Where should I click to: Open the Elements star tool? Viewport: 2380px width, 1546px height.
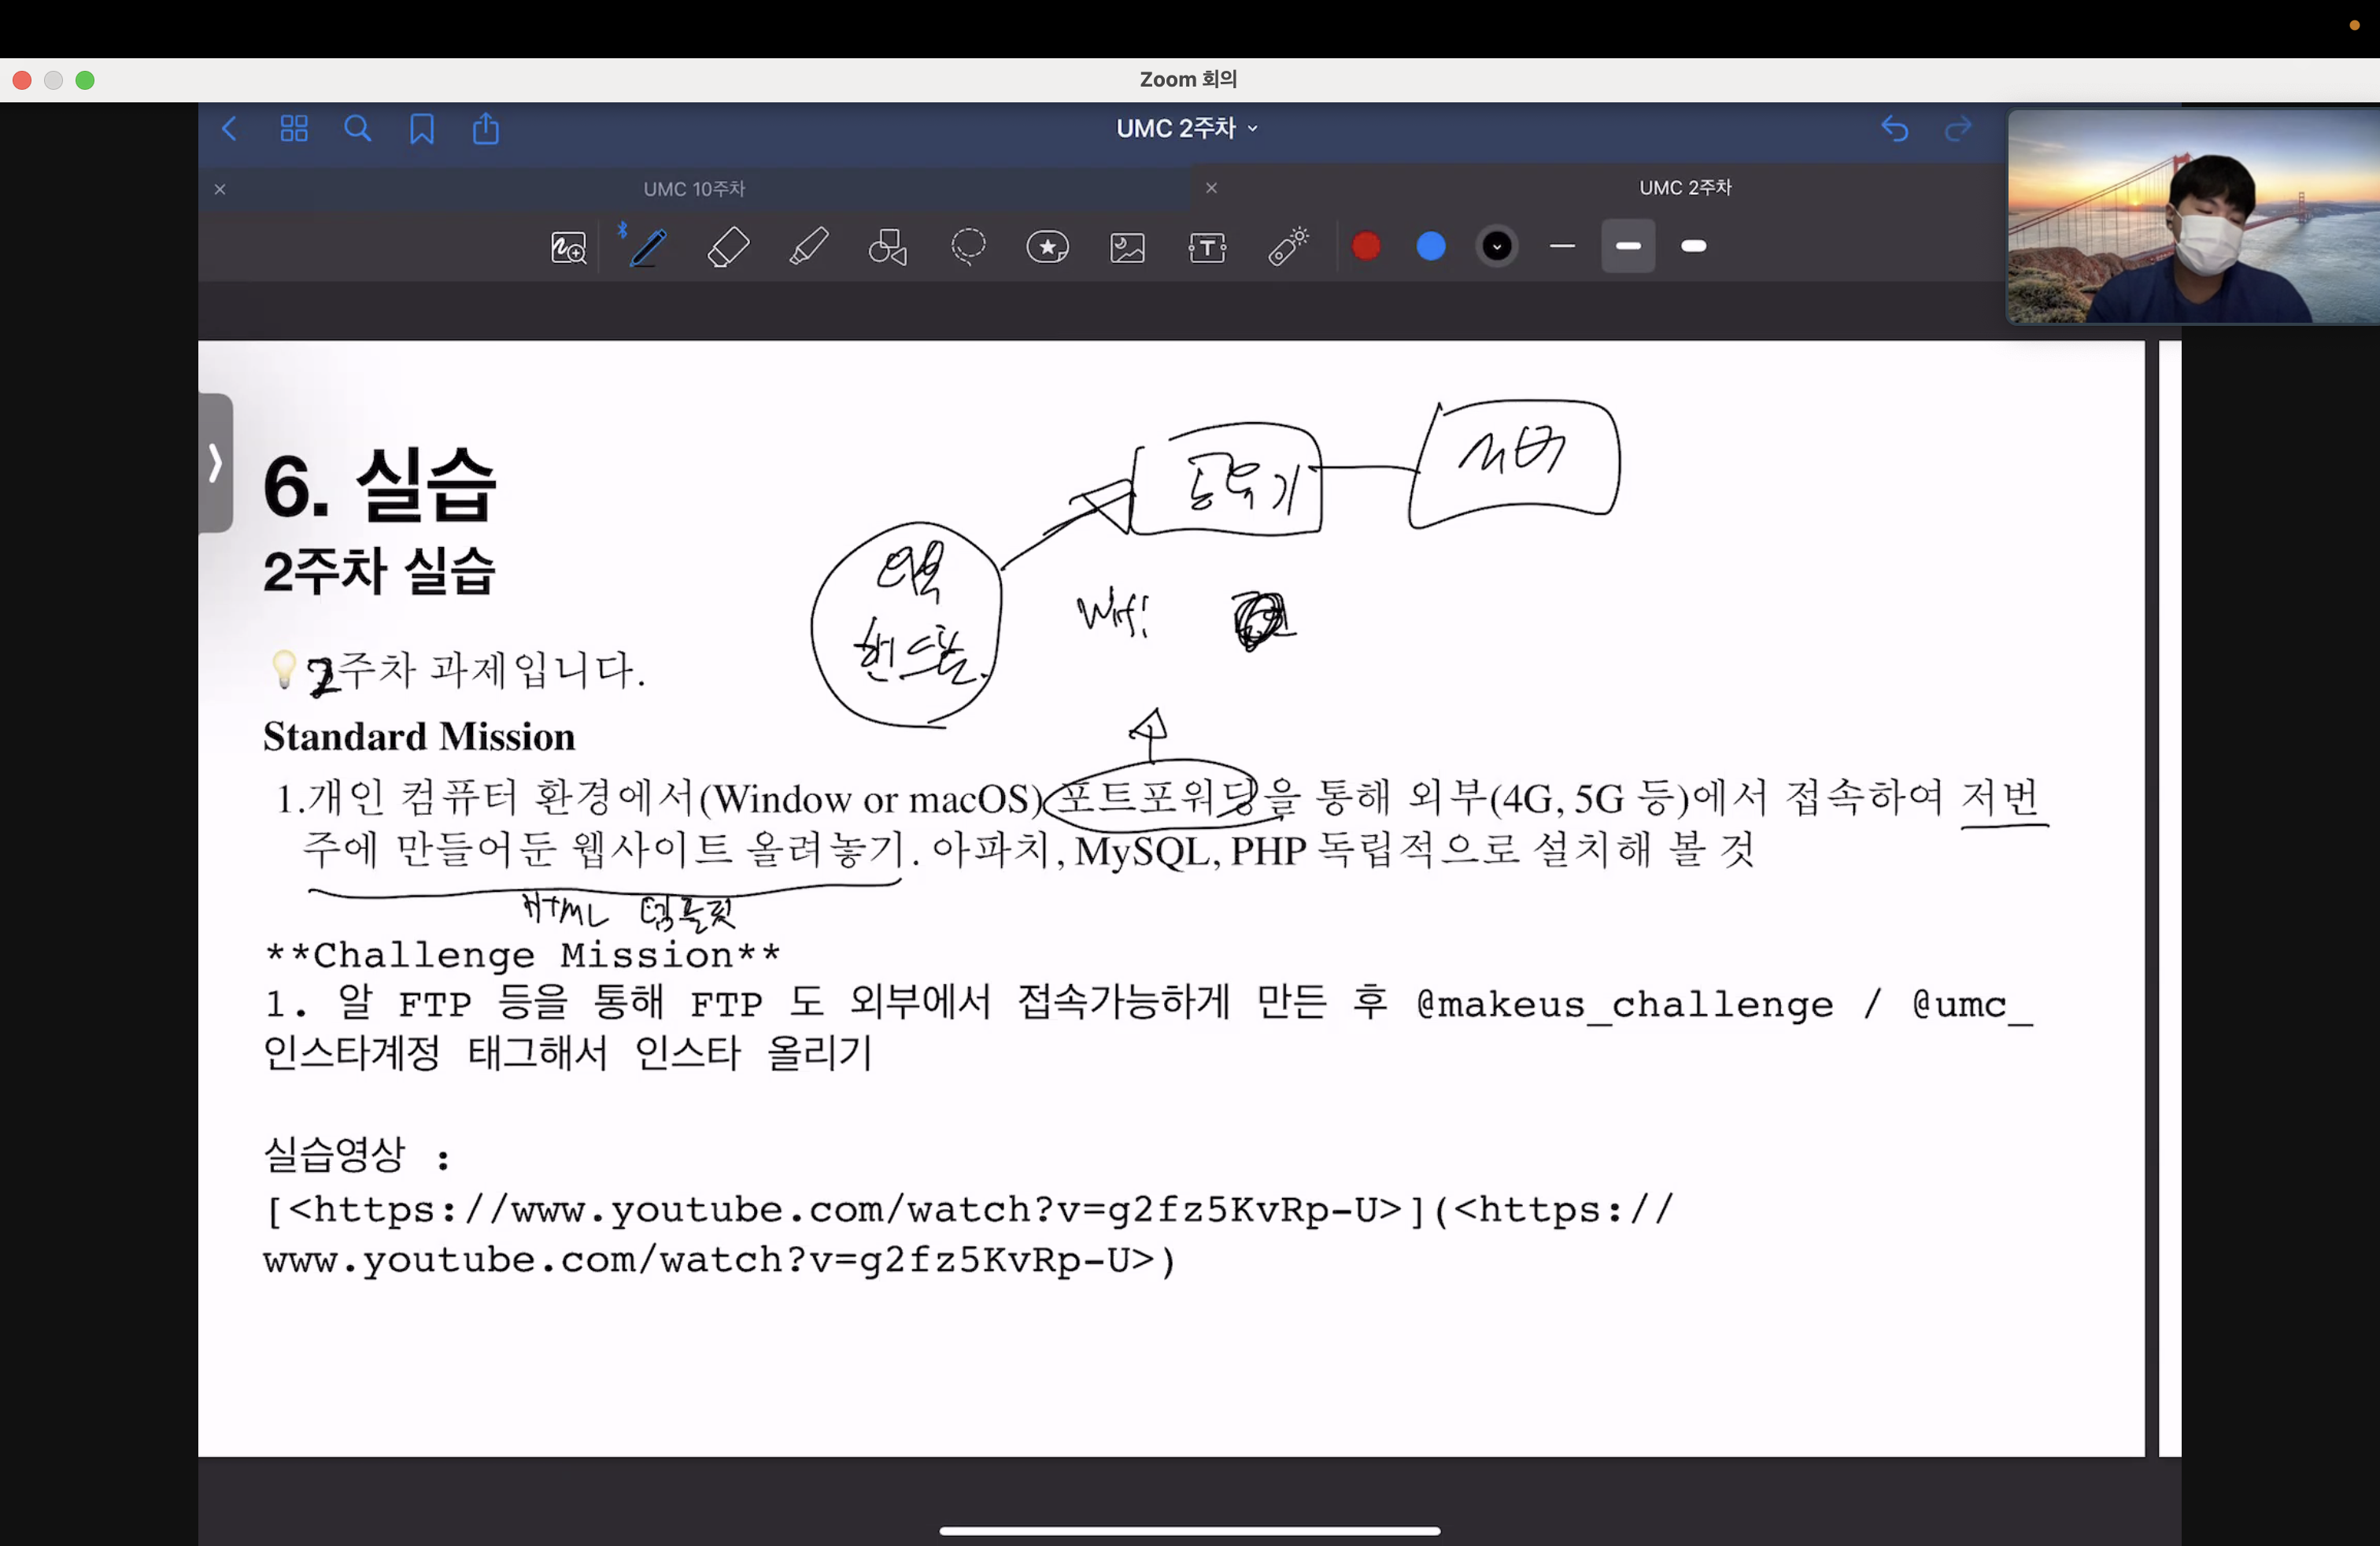pyautogui.click(x=1047, y=247)
